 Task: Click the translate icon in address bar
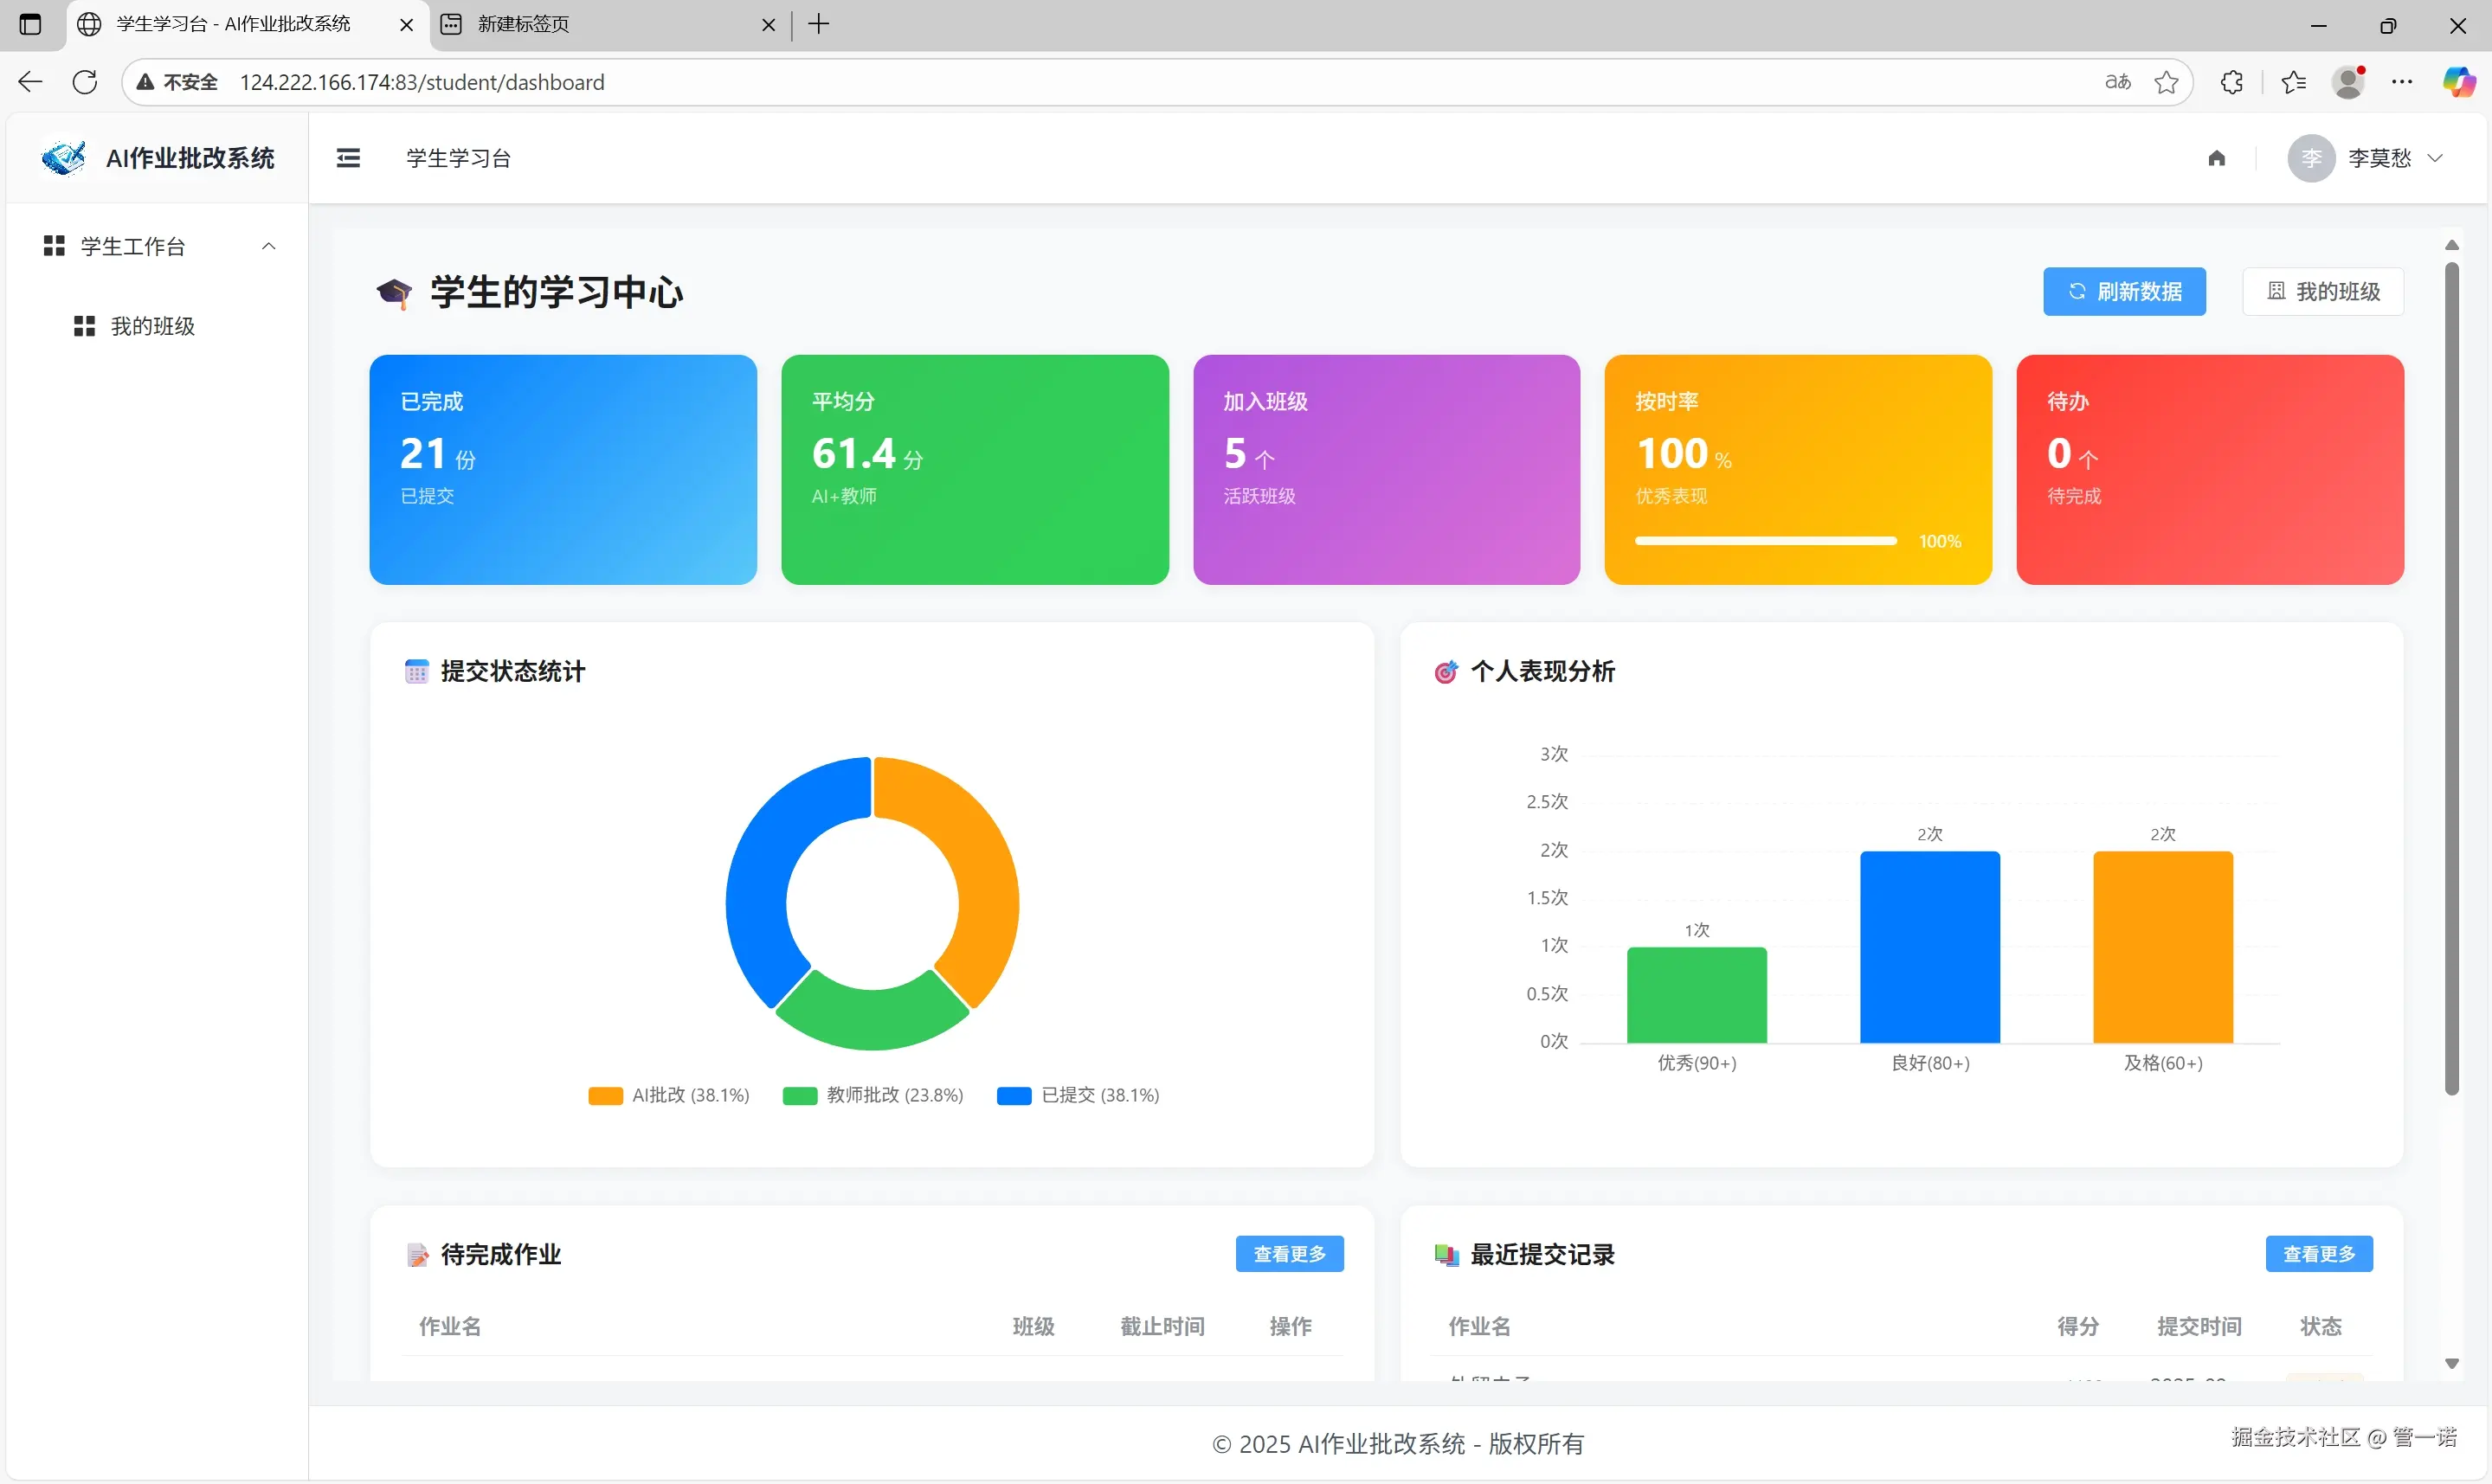[2117, 82]
